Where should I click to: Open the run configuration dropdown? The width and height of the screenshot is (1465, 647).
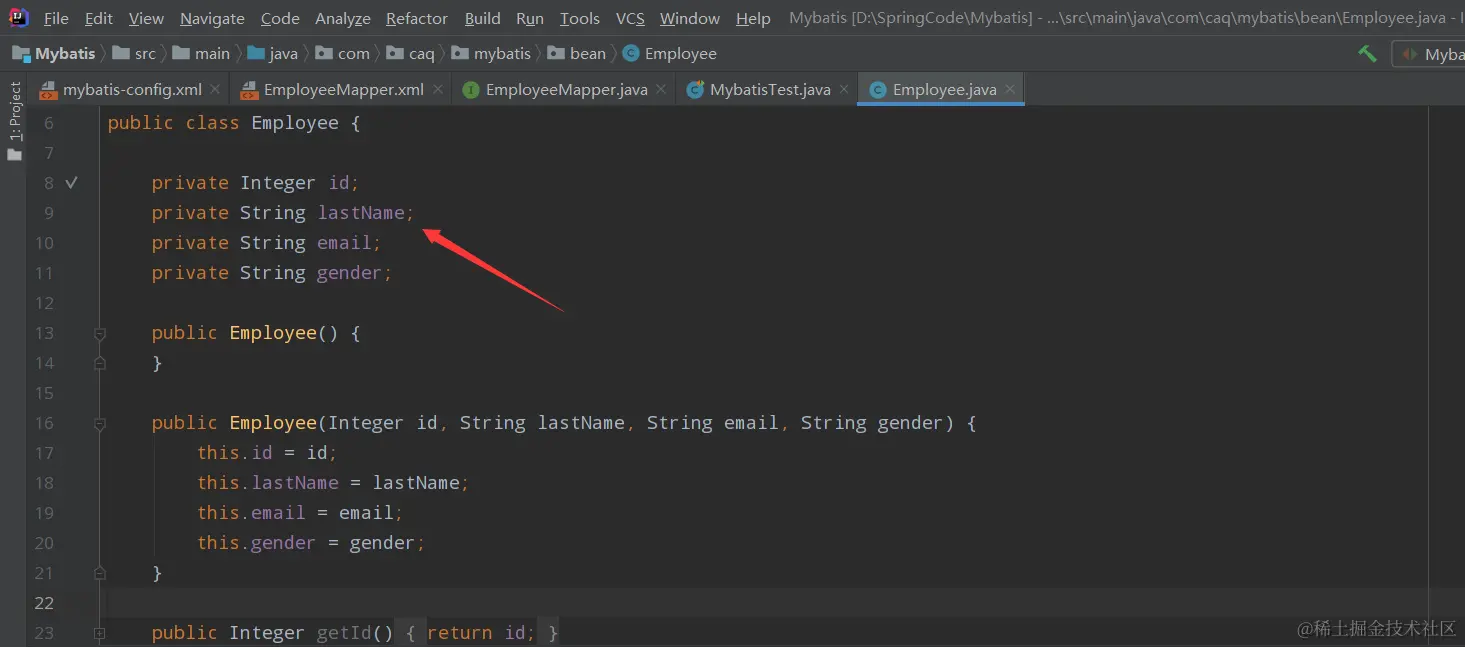point(1429,54)
